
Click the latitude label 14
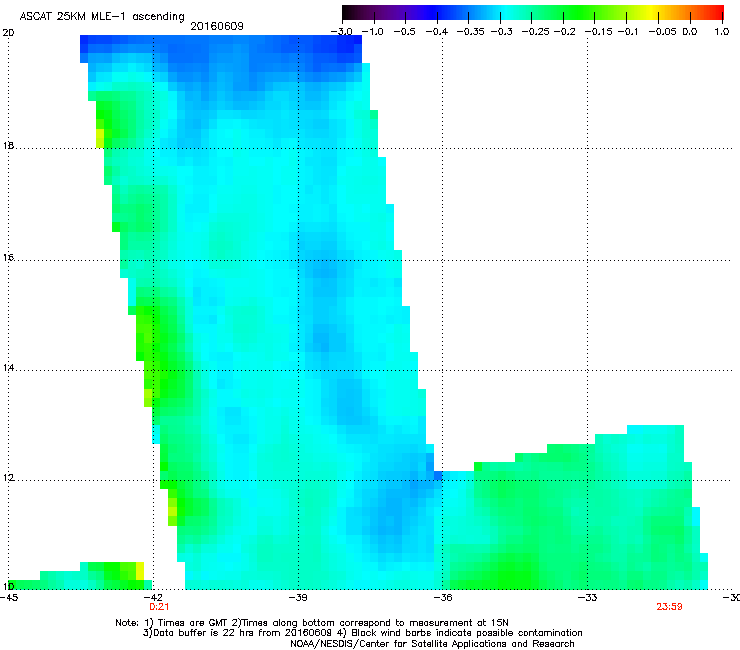pos(8,368)
